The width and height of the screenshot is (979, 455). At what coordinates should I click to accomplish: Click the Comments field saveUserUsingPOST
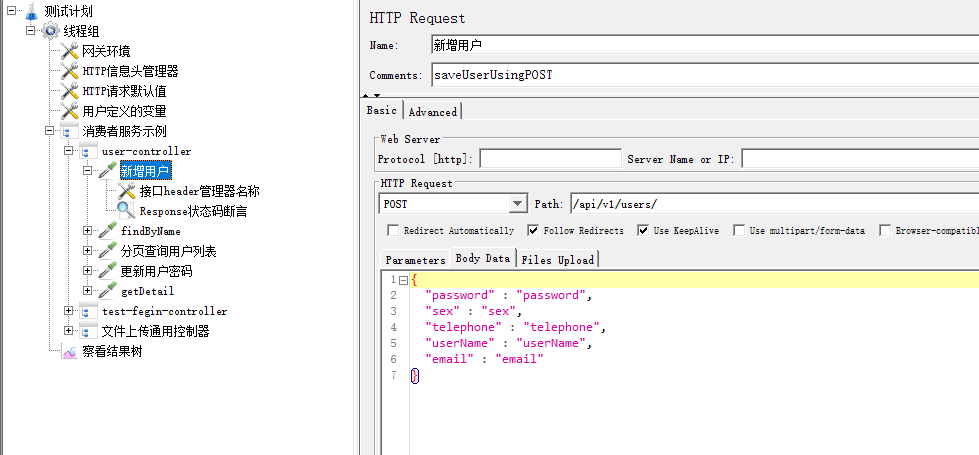(705, 76)
